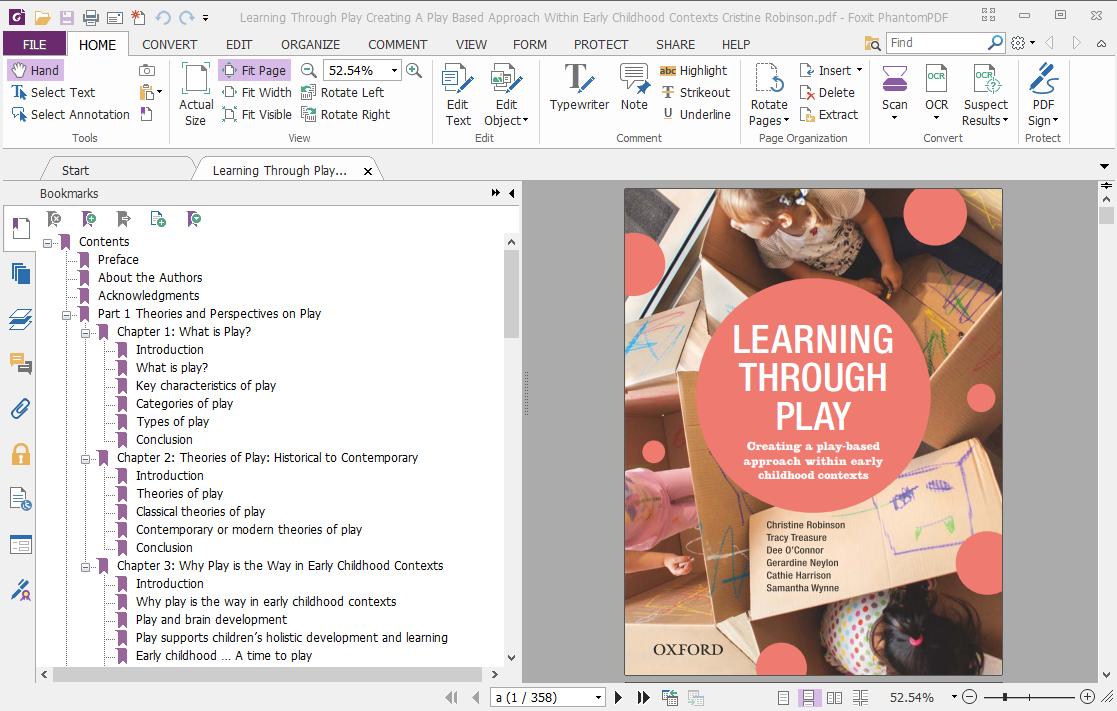Click Delete pages
The image size is (1117, 711).
click(x=827, y=92)
